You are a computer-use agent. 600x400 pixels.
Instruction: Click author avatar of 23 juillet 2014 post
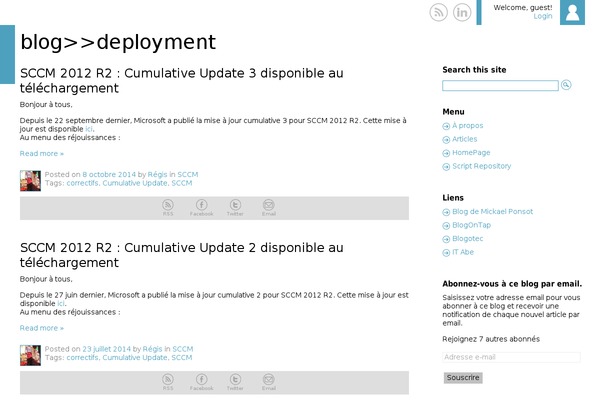click(x=30, y=355)
